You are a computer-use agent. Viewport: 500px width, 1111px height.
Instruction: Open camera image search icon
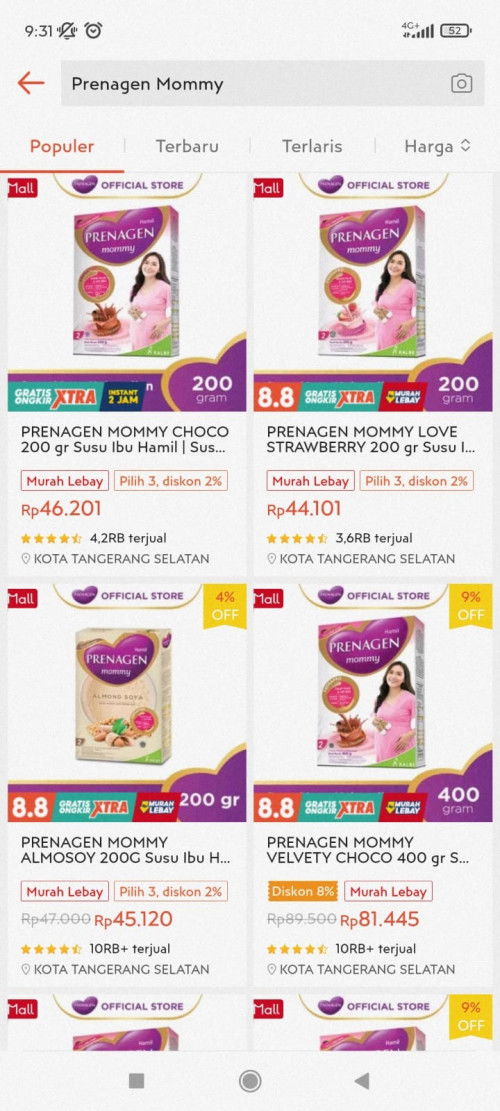tap(461, 84)
